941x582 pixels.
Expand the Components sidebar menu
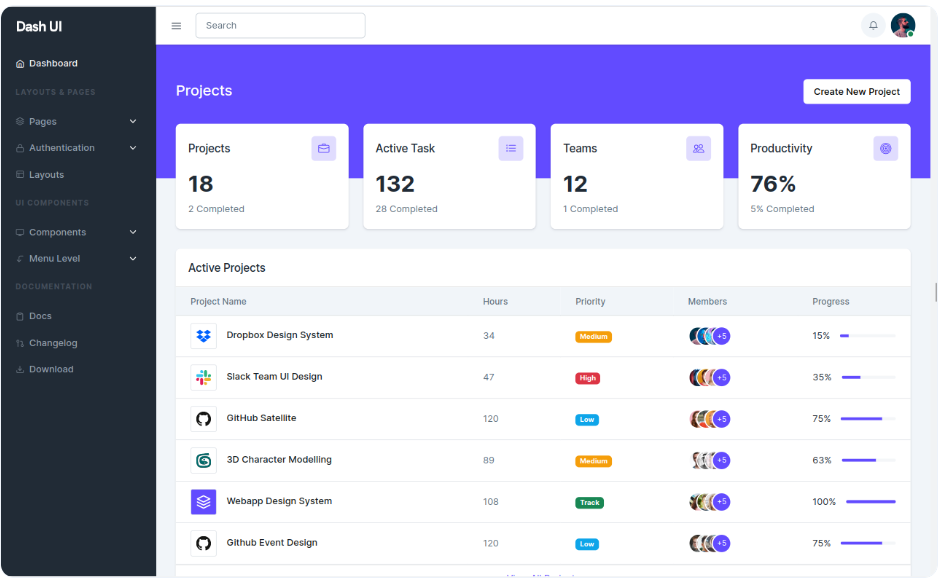[76, 232]
